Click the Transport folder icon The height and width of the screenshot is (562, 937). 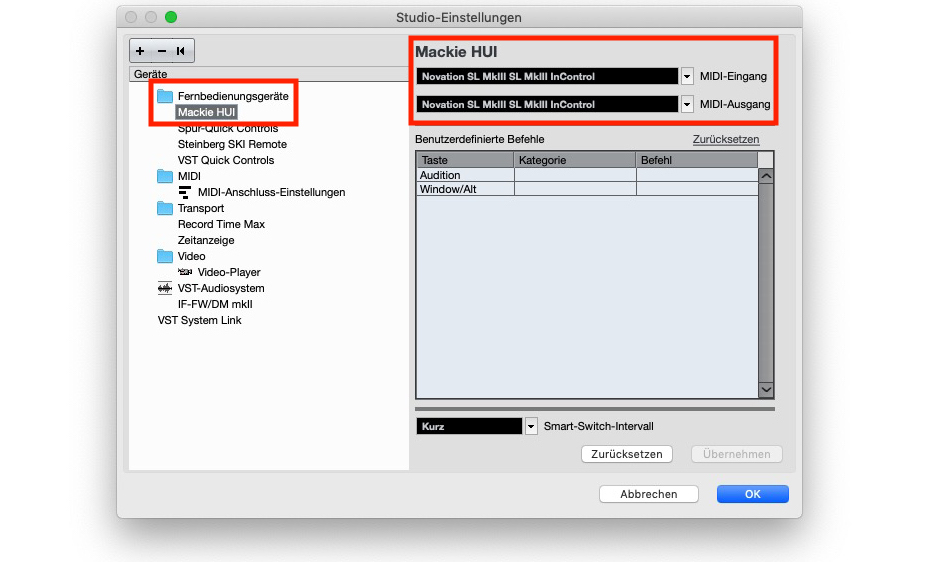click(165, 208)
